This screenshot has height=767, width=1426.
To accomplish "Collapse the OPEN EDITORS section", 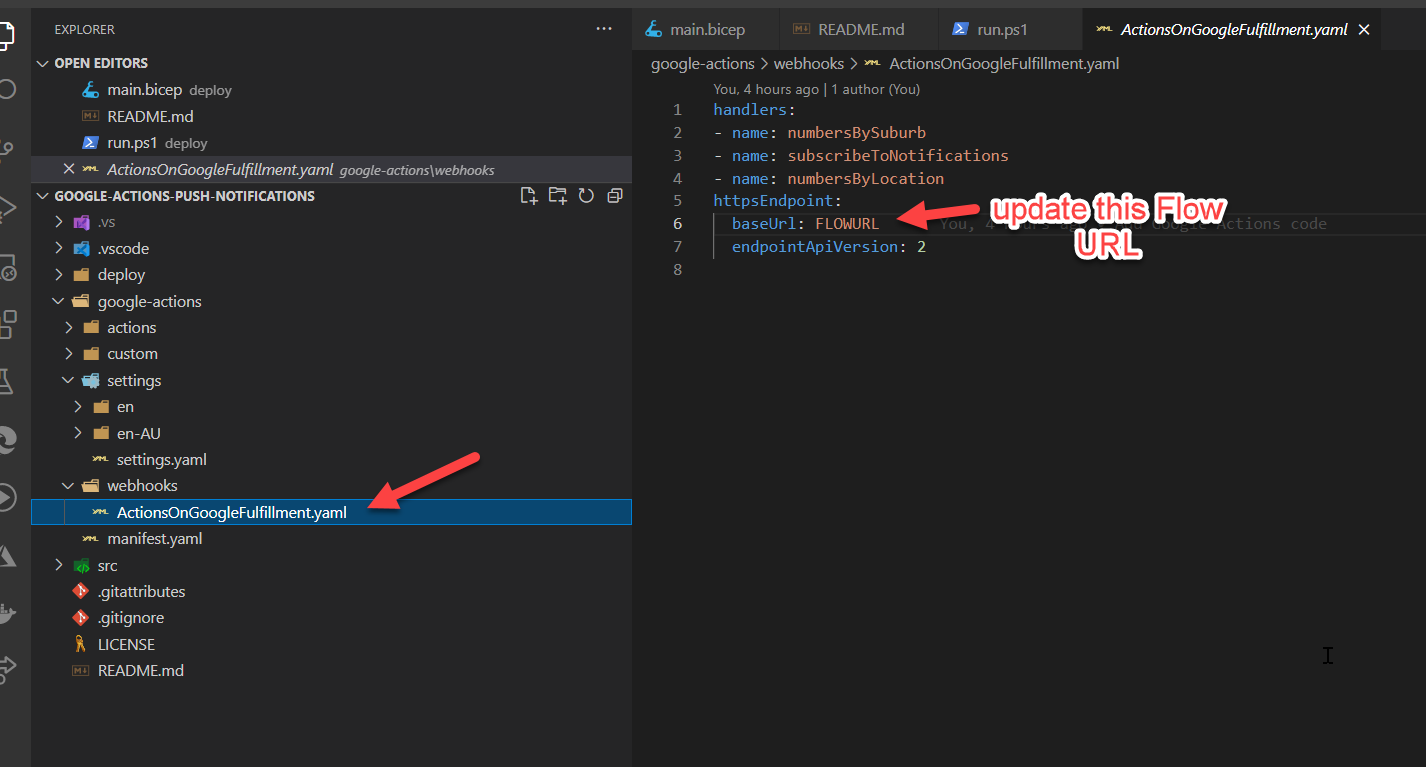I will pyautogui.click(x=42, y=63).
